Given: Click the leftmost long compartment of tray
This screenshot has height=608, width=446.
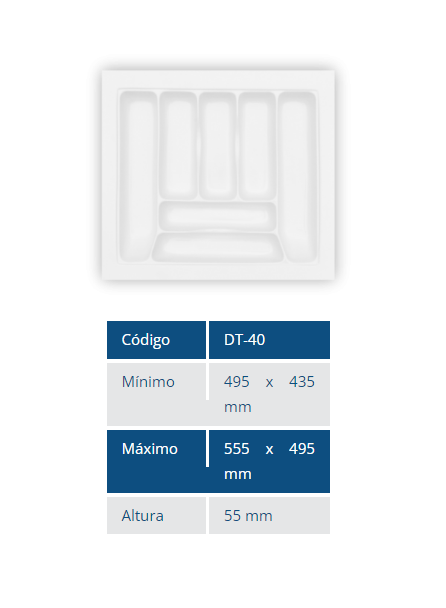Looking at the screenshot, I should tap(137, 176).
